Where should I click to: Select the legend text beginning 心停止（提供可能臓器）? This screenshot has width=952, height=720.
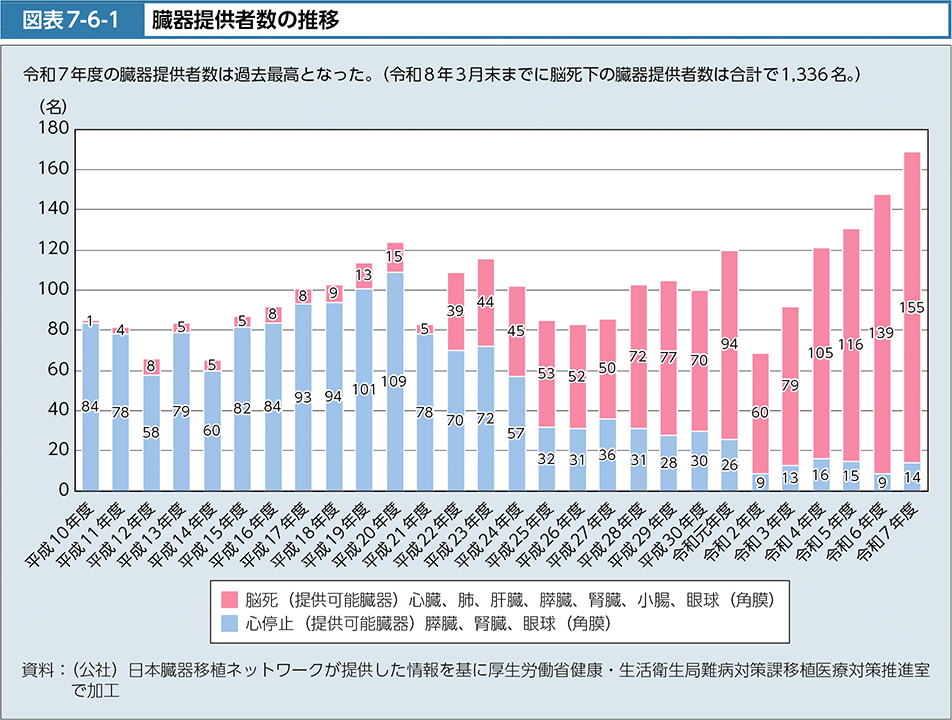428,623
